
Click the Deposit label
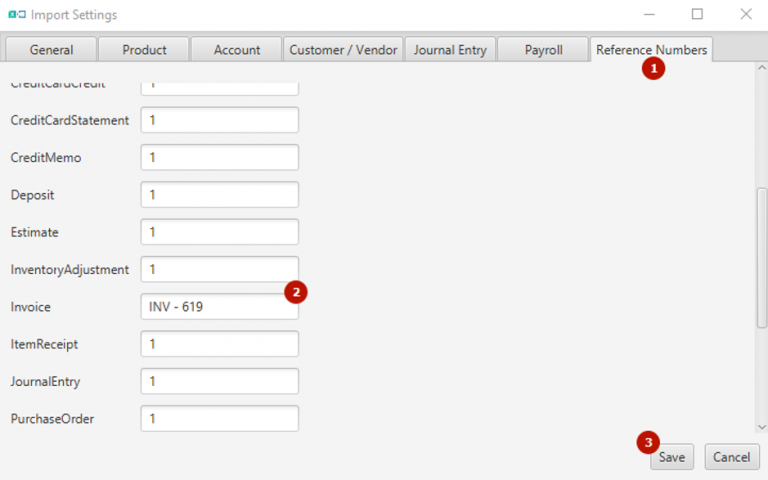coord(32,195)
